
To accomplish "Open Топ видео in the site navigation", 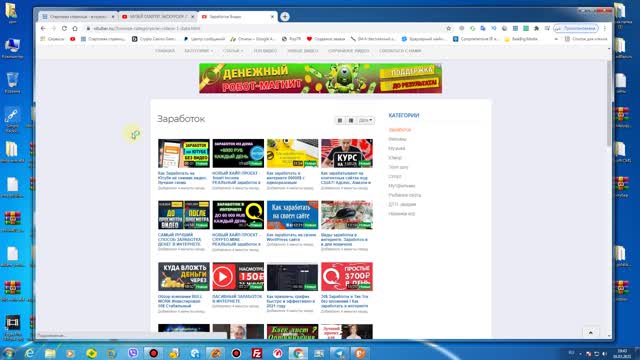I will click(x=265, y=51).
